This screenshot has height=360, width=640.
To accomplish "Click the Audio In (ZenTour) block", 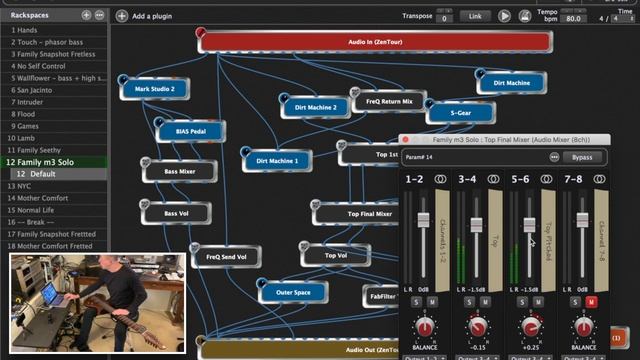I will [x=375, y=42].
